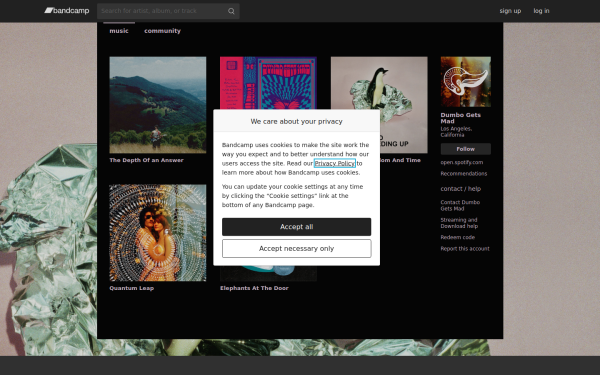Open the psychedelic cassette album cover
600x375 pixels.
click(268, 83)
